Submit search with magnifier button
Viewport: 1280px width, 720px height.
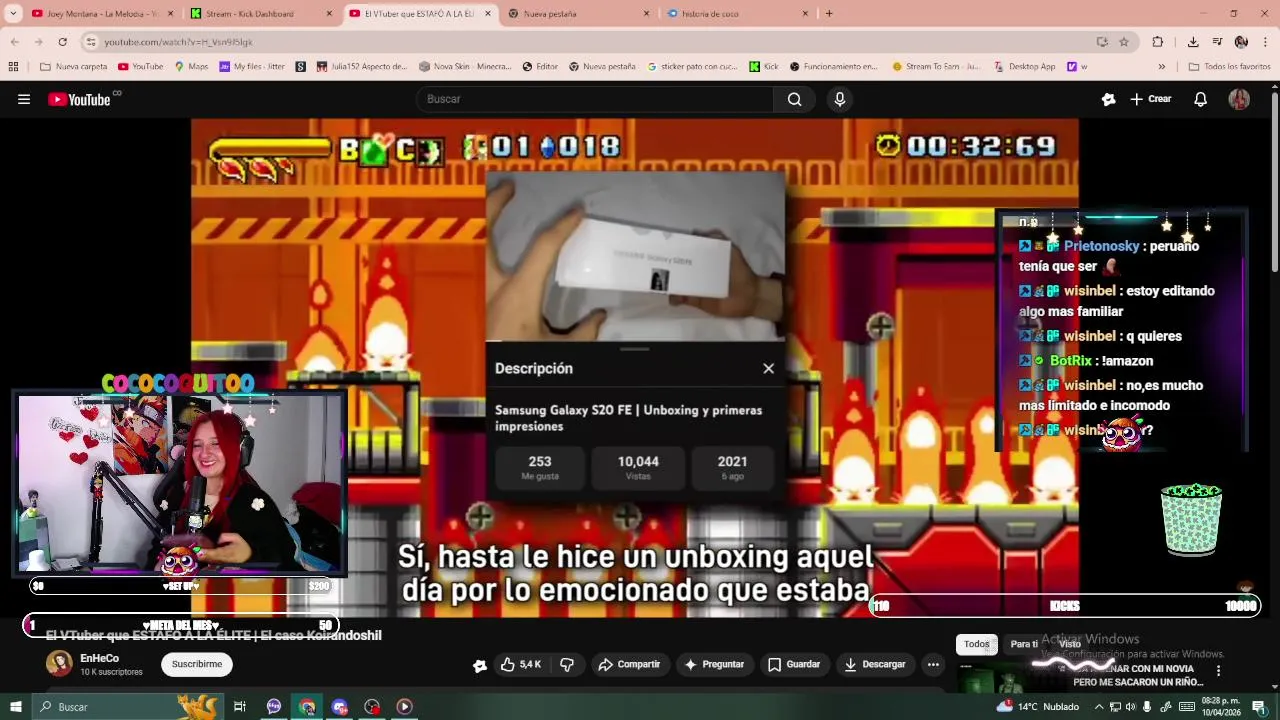click(x=794, y=99)
